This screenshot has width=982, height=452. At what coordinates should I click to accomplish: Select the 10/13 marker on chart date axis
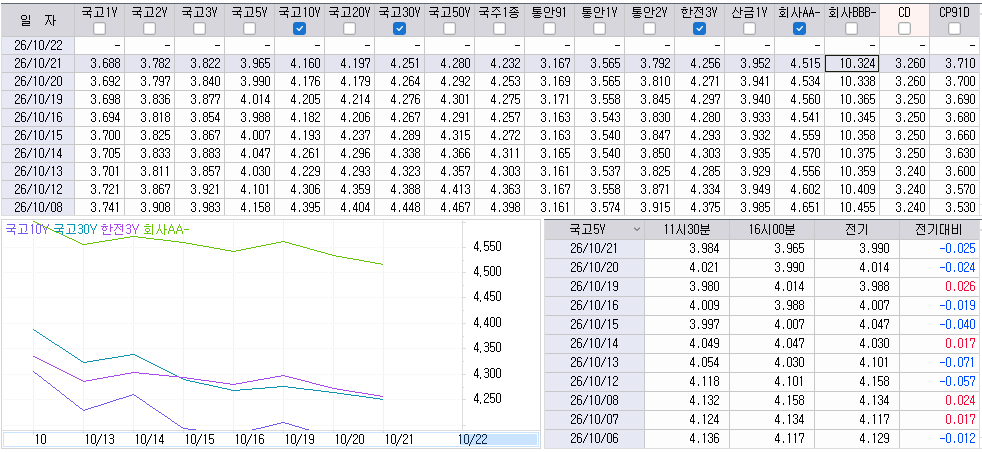click(x=98, y=439)
